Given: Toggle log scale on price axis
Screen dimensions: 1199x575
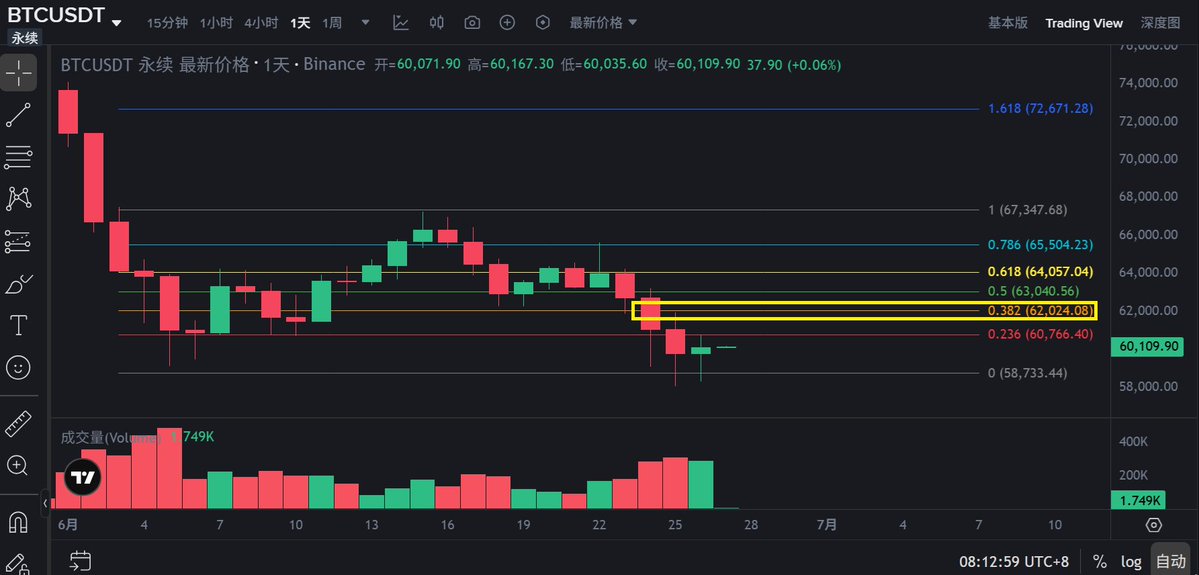Looking at the screenshot, I should [x=1131, y=562].
